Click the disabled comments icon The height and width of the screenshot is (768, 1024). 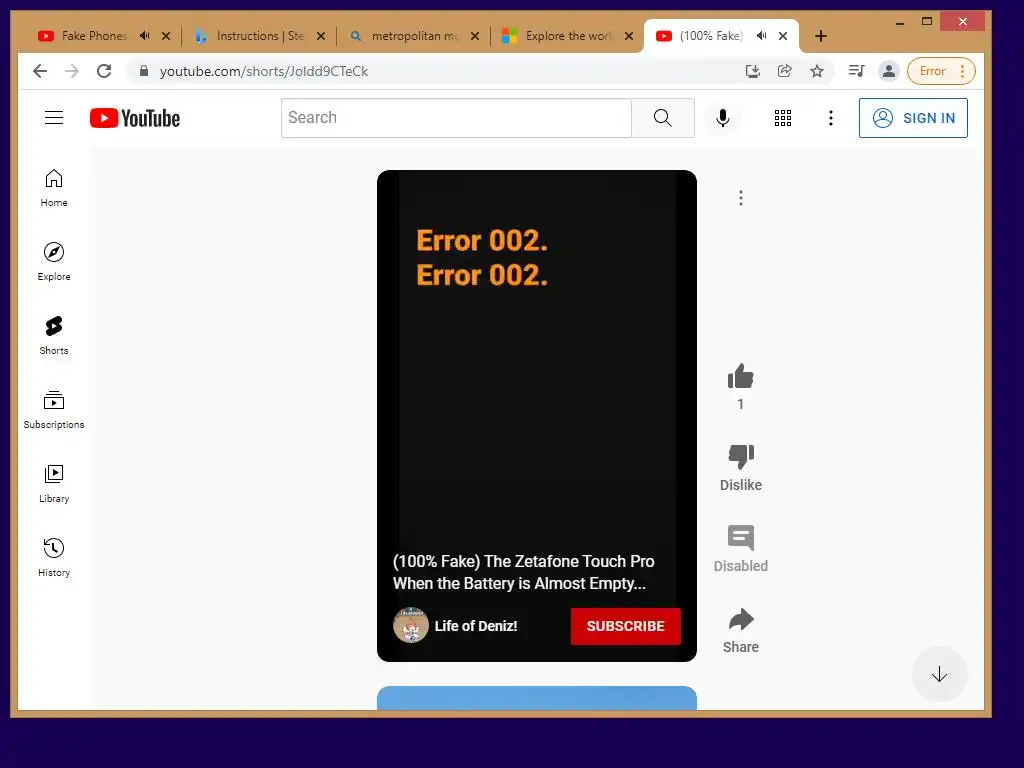click(x=741, y=538)
